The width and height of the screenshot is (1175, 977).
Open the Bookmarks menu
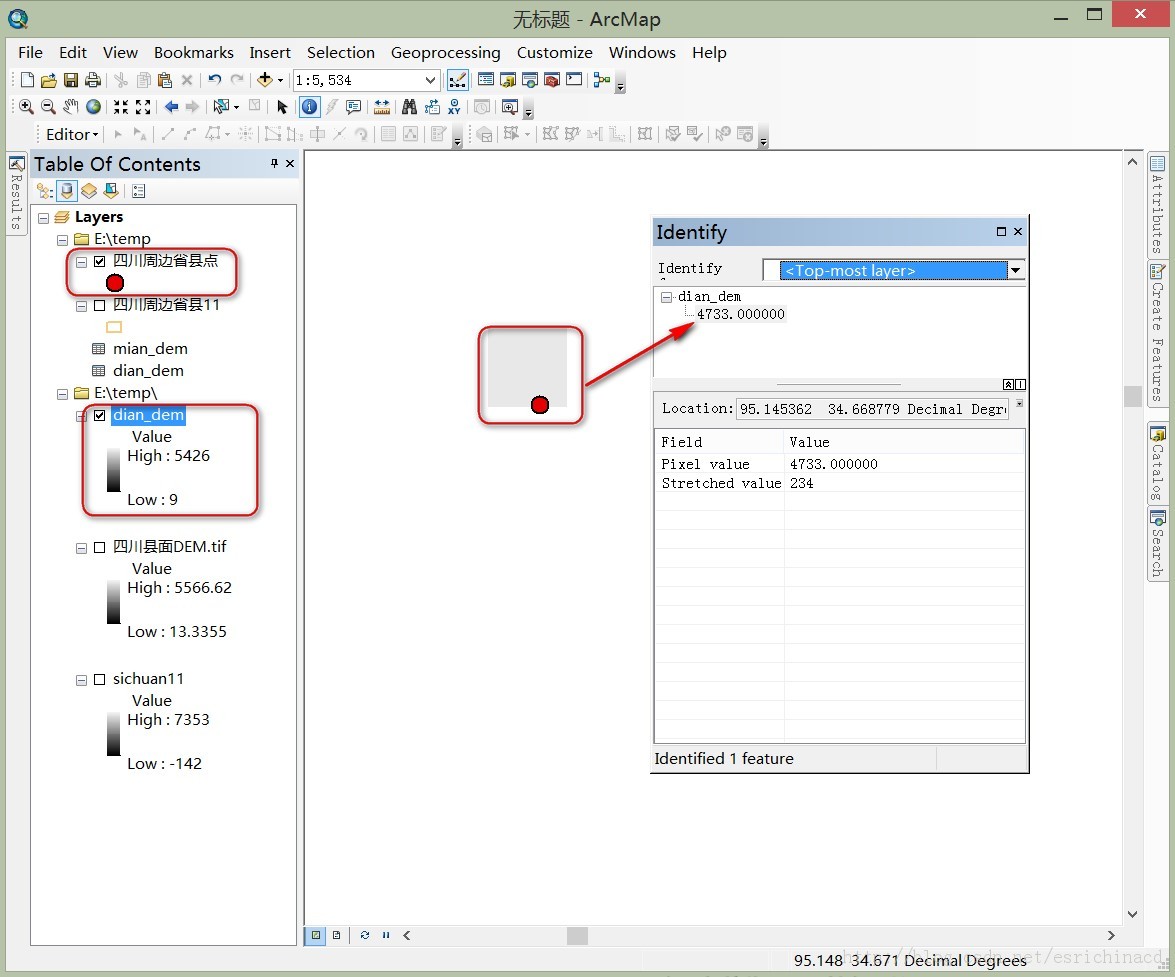point(193,52)
